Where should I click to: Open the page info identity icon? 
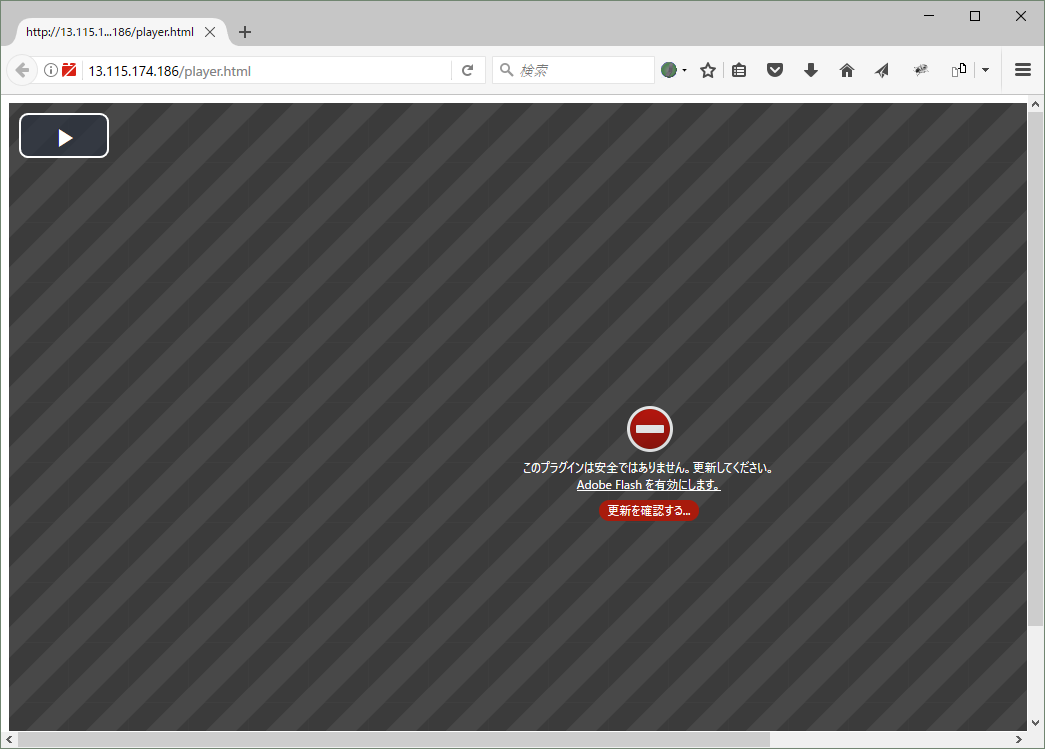pos(50,70)
